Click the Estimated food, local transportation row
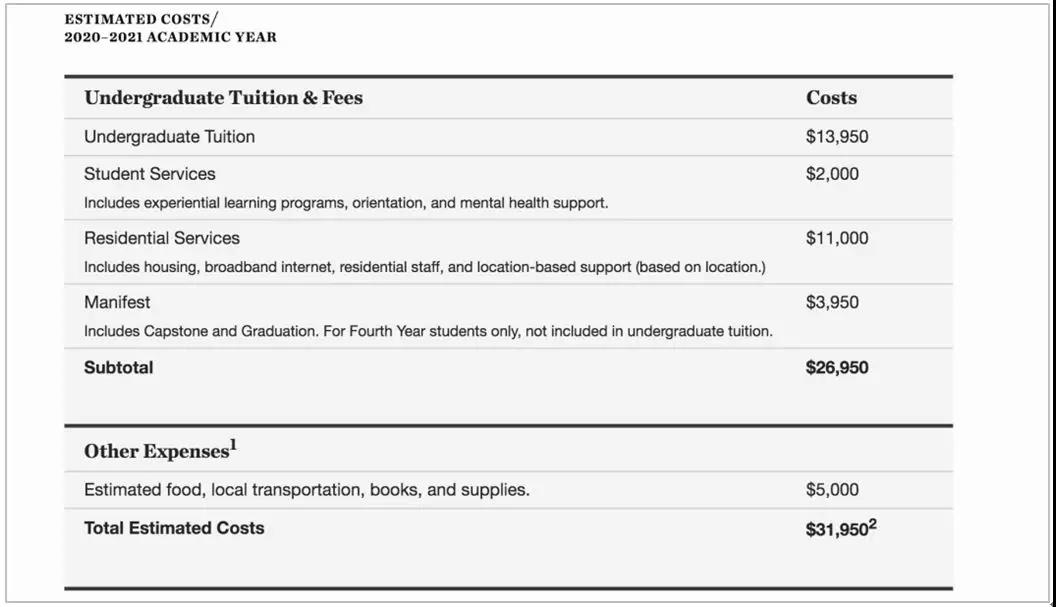The image size is (1056, 607). coord(307,490)
